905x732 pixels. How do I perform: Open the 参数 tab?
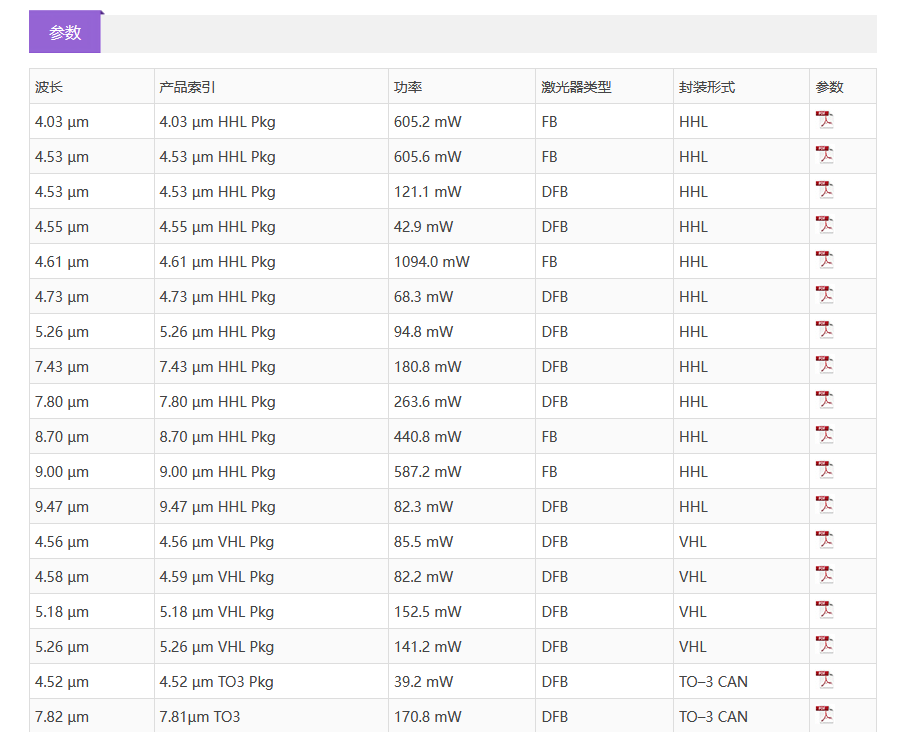coord(65,32)
